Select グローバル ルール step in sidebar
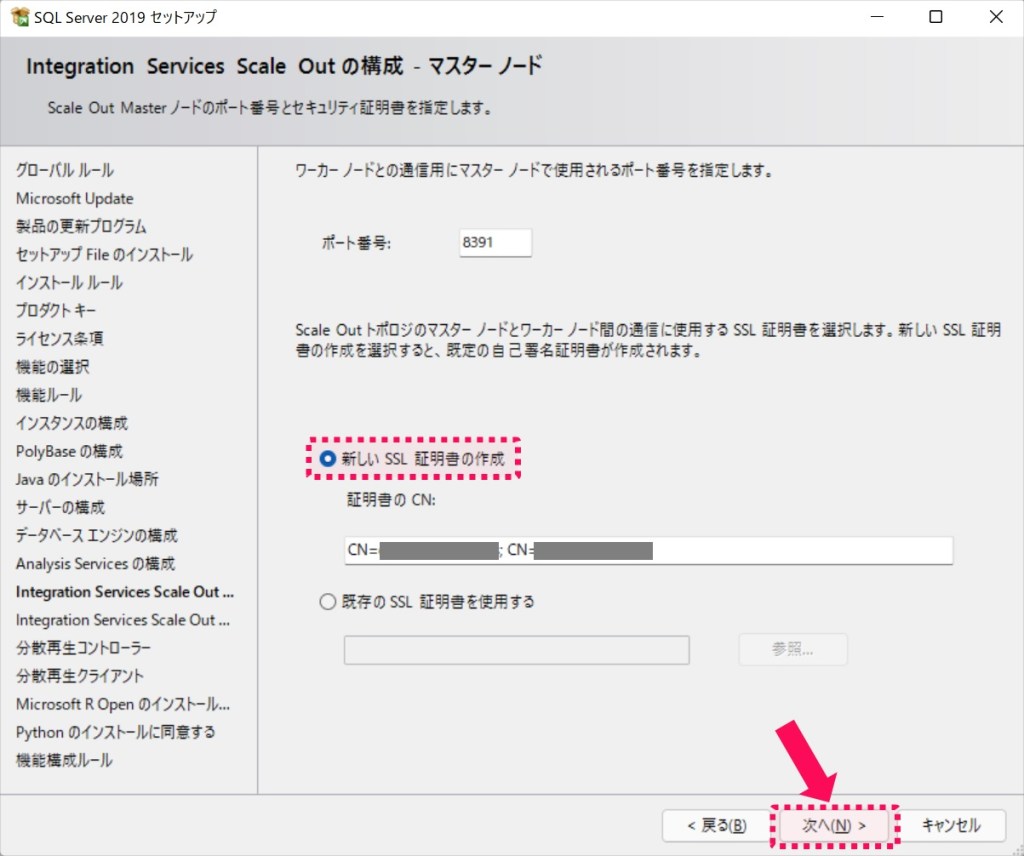 [65, 170]
